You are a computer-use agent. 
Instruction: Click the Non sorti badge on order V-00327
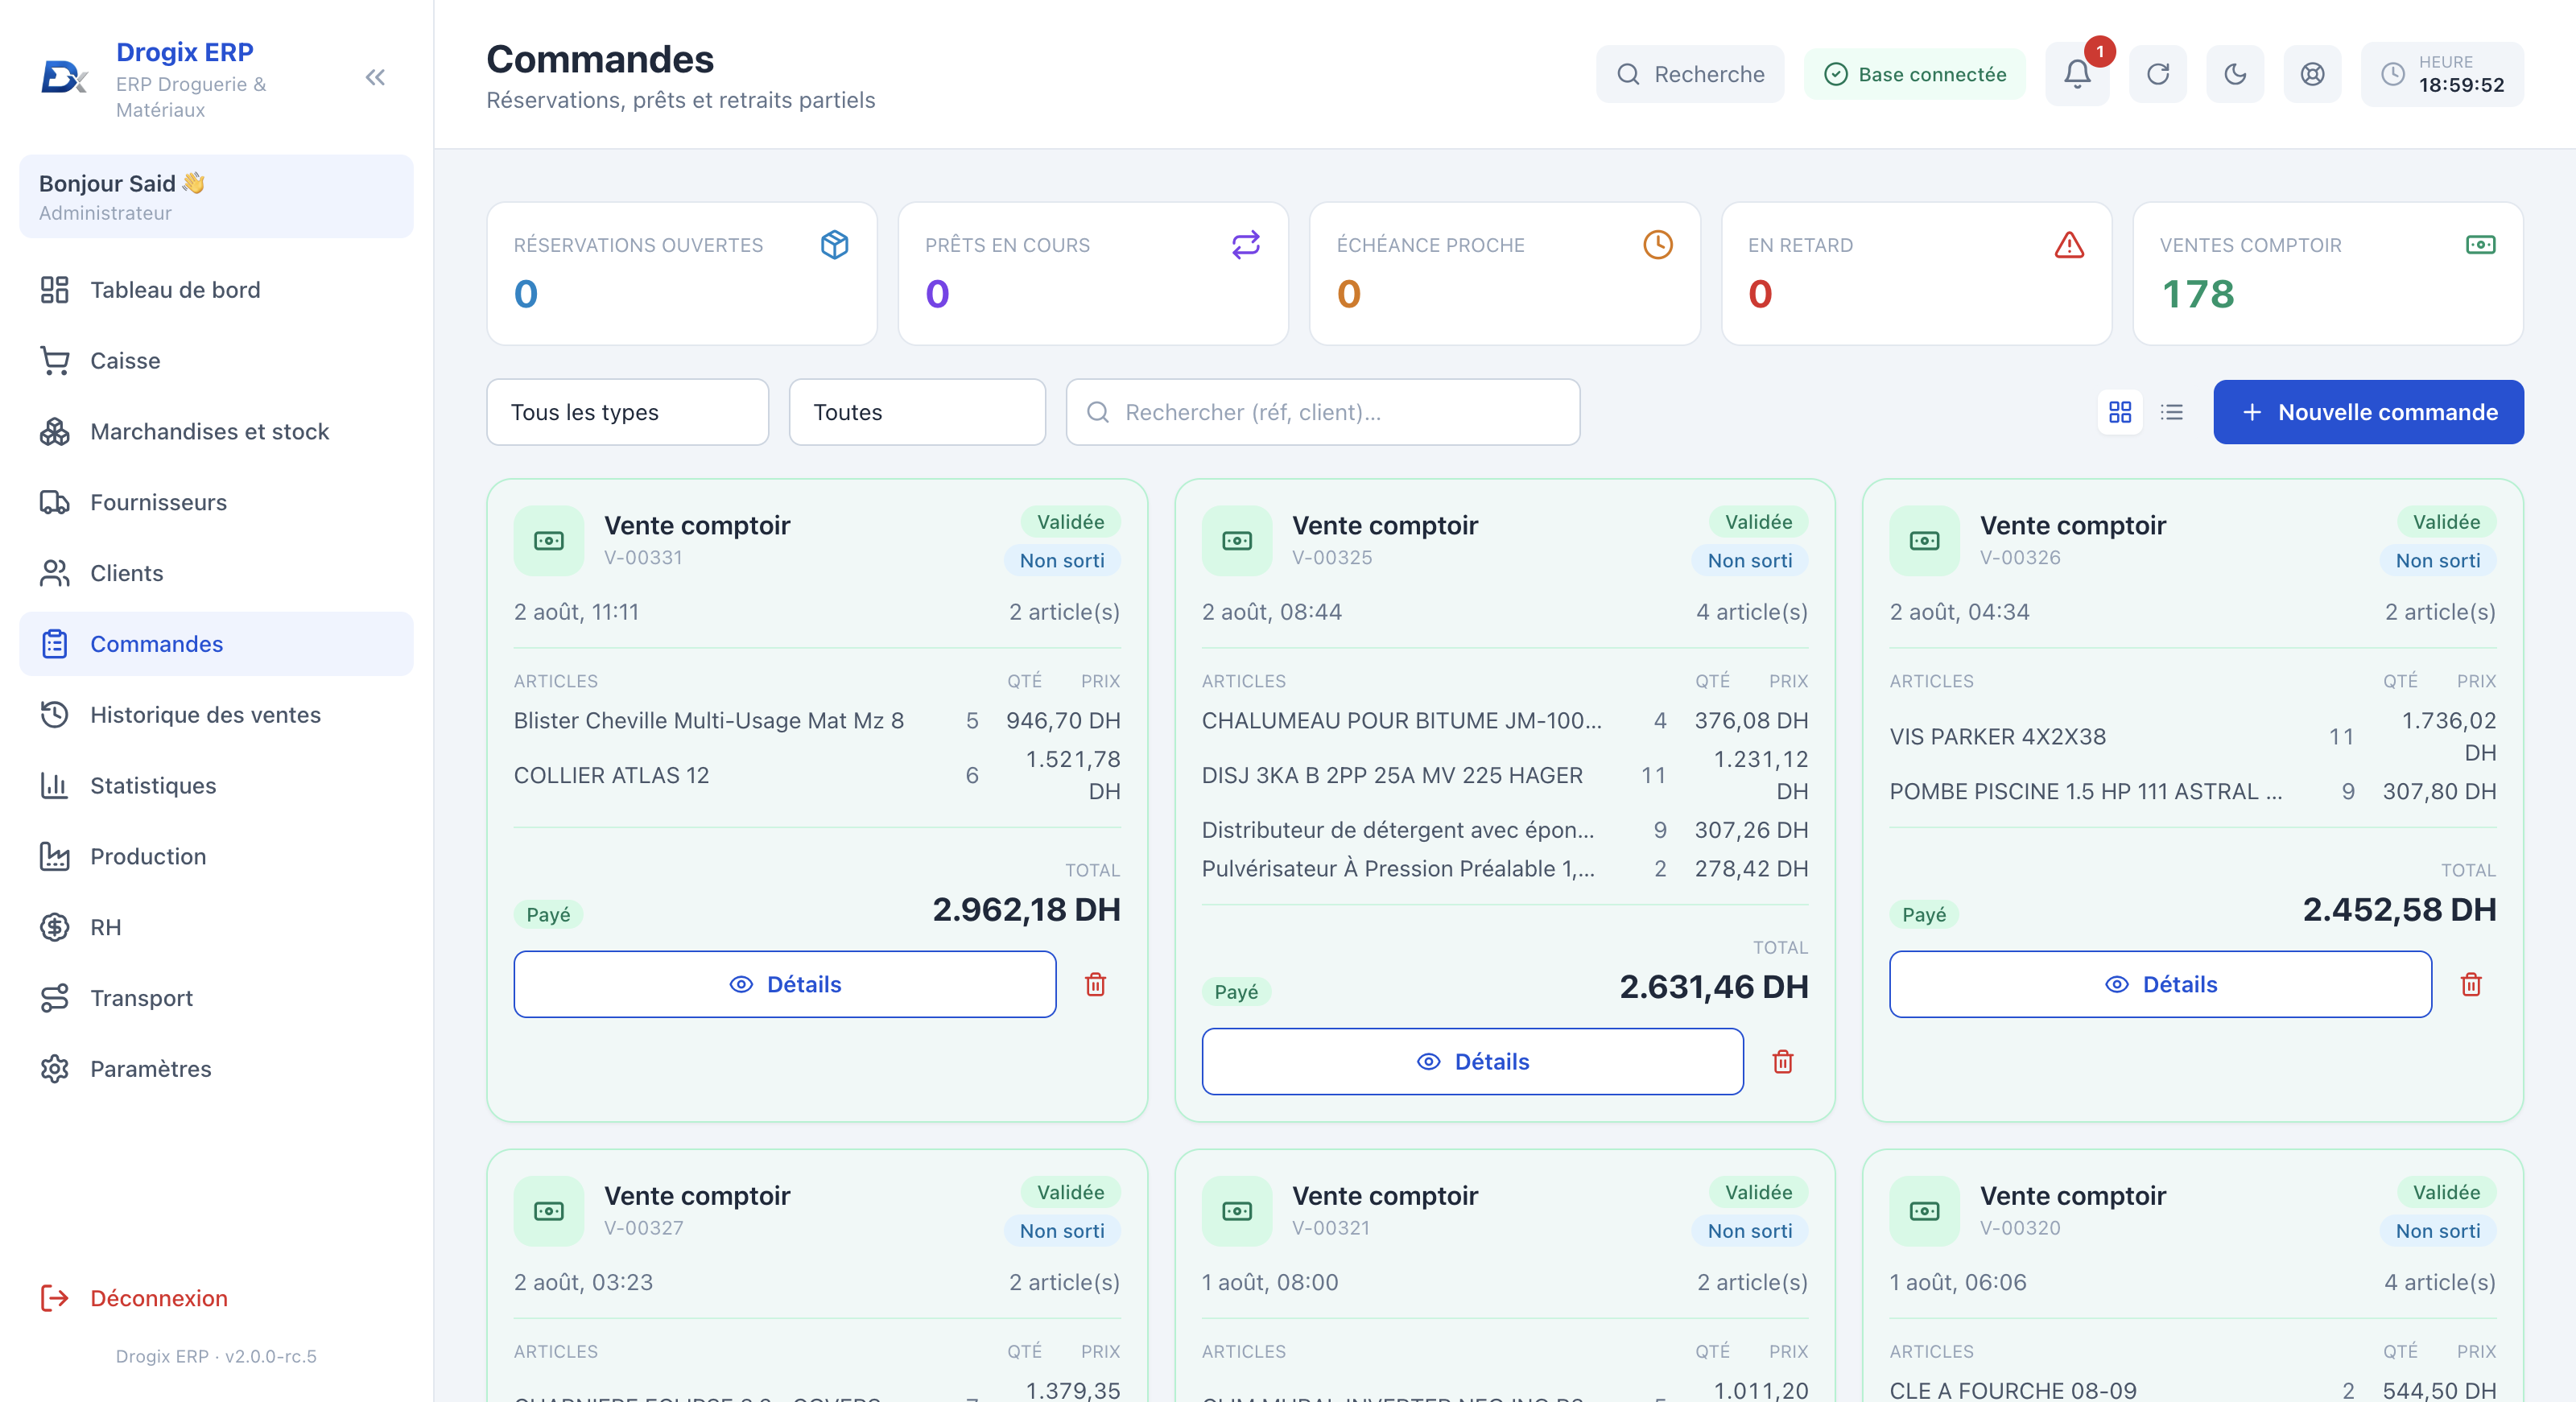[1062, 1231]
